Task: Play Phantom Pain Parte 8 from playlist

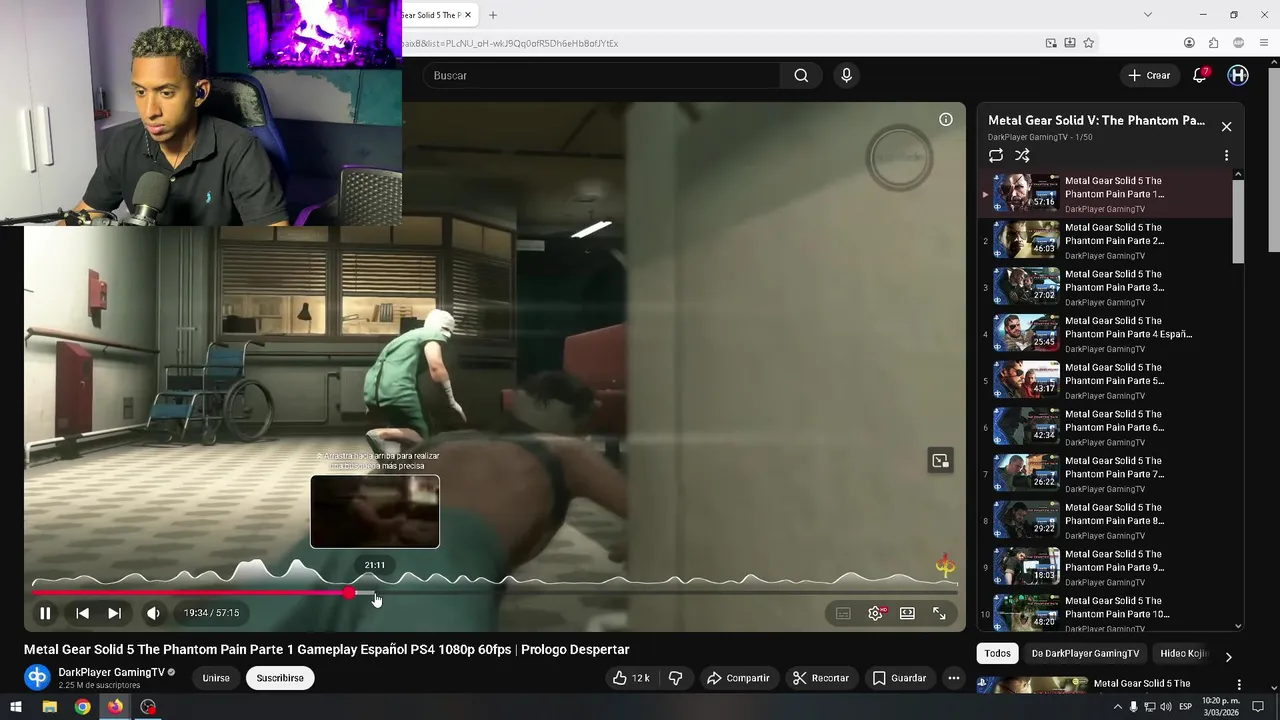Action: [1105, 520]
